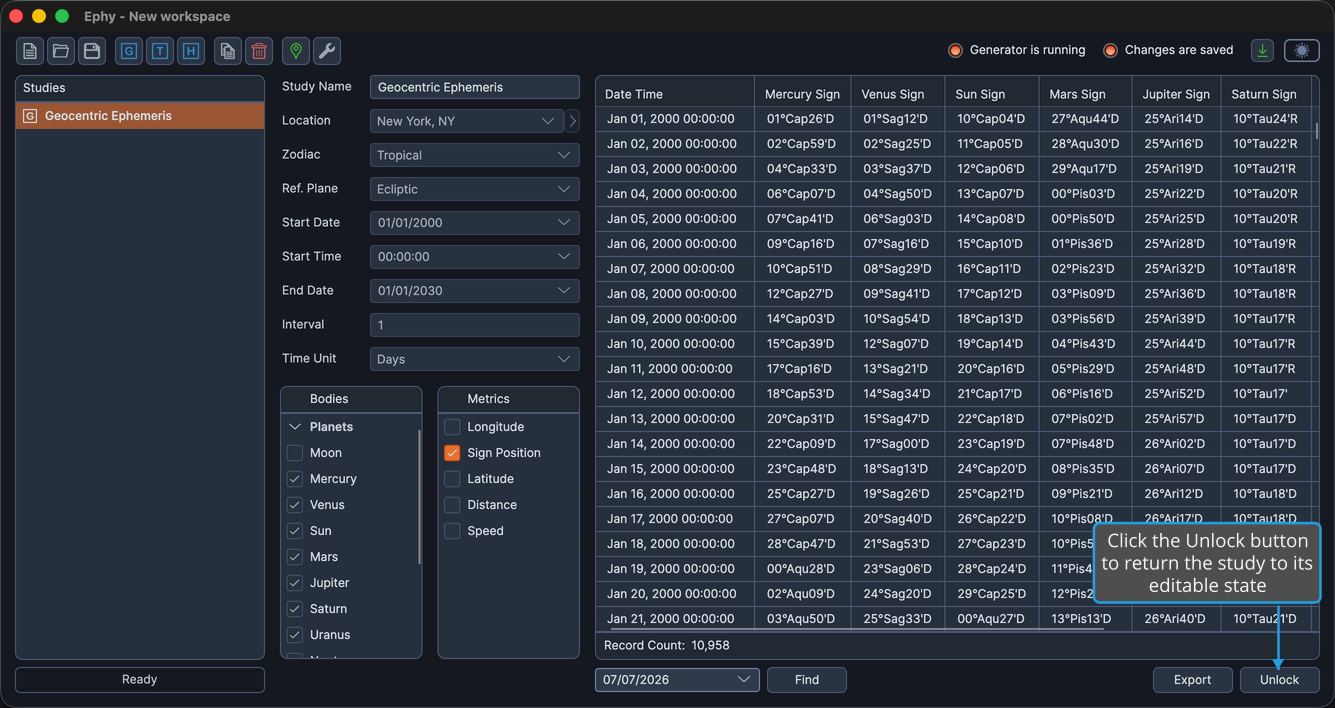Add a Heliocentric study with the H icon
This screenshot has width=1335, height=708.
[191, 51]
